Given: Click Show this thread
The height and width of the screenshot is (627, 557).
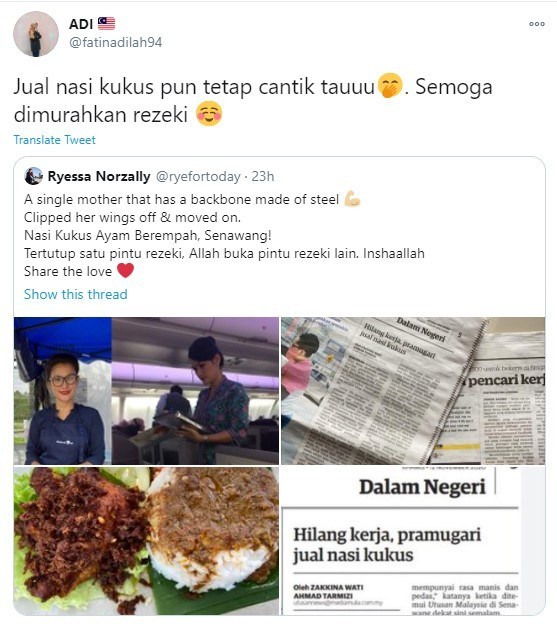Looking at the screenshot, I should pos(76,294).
